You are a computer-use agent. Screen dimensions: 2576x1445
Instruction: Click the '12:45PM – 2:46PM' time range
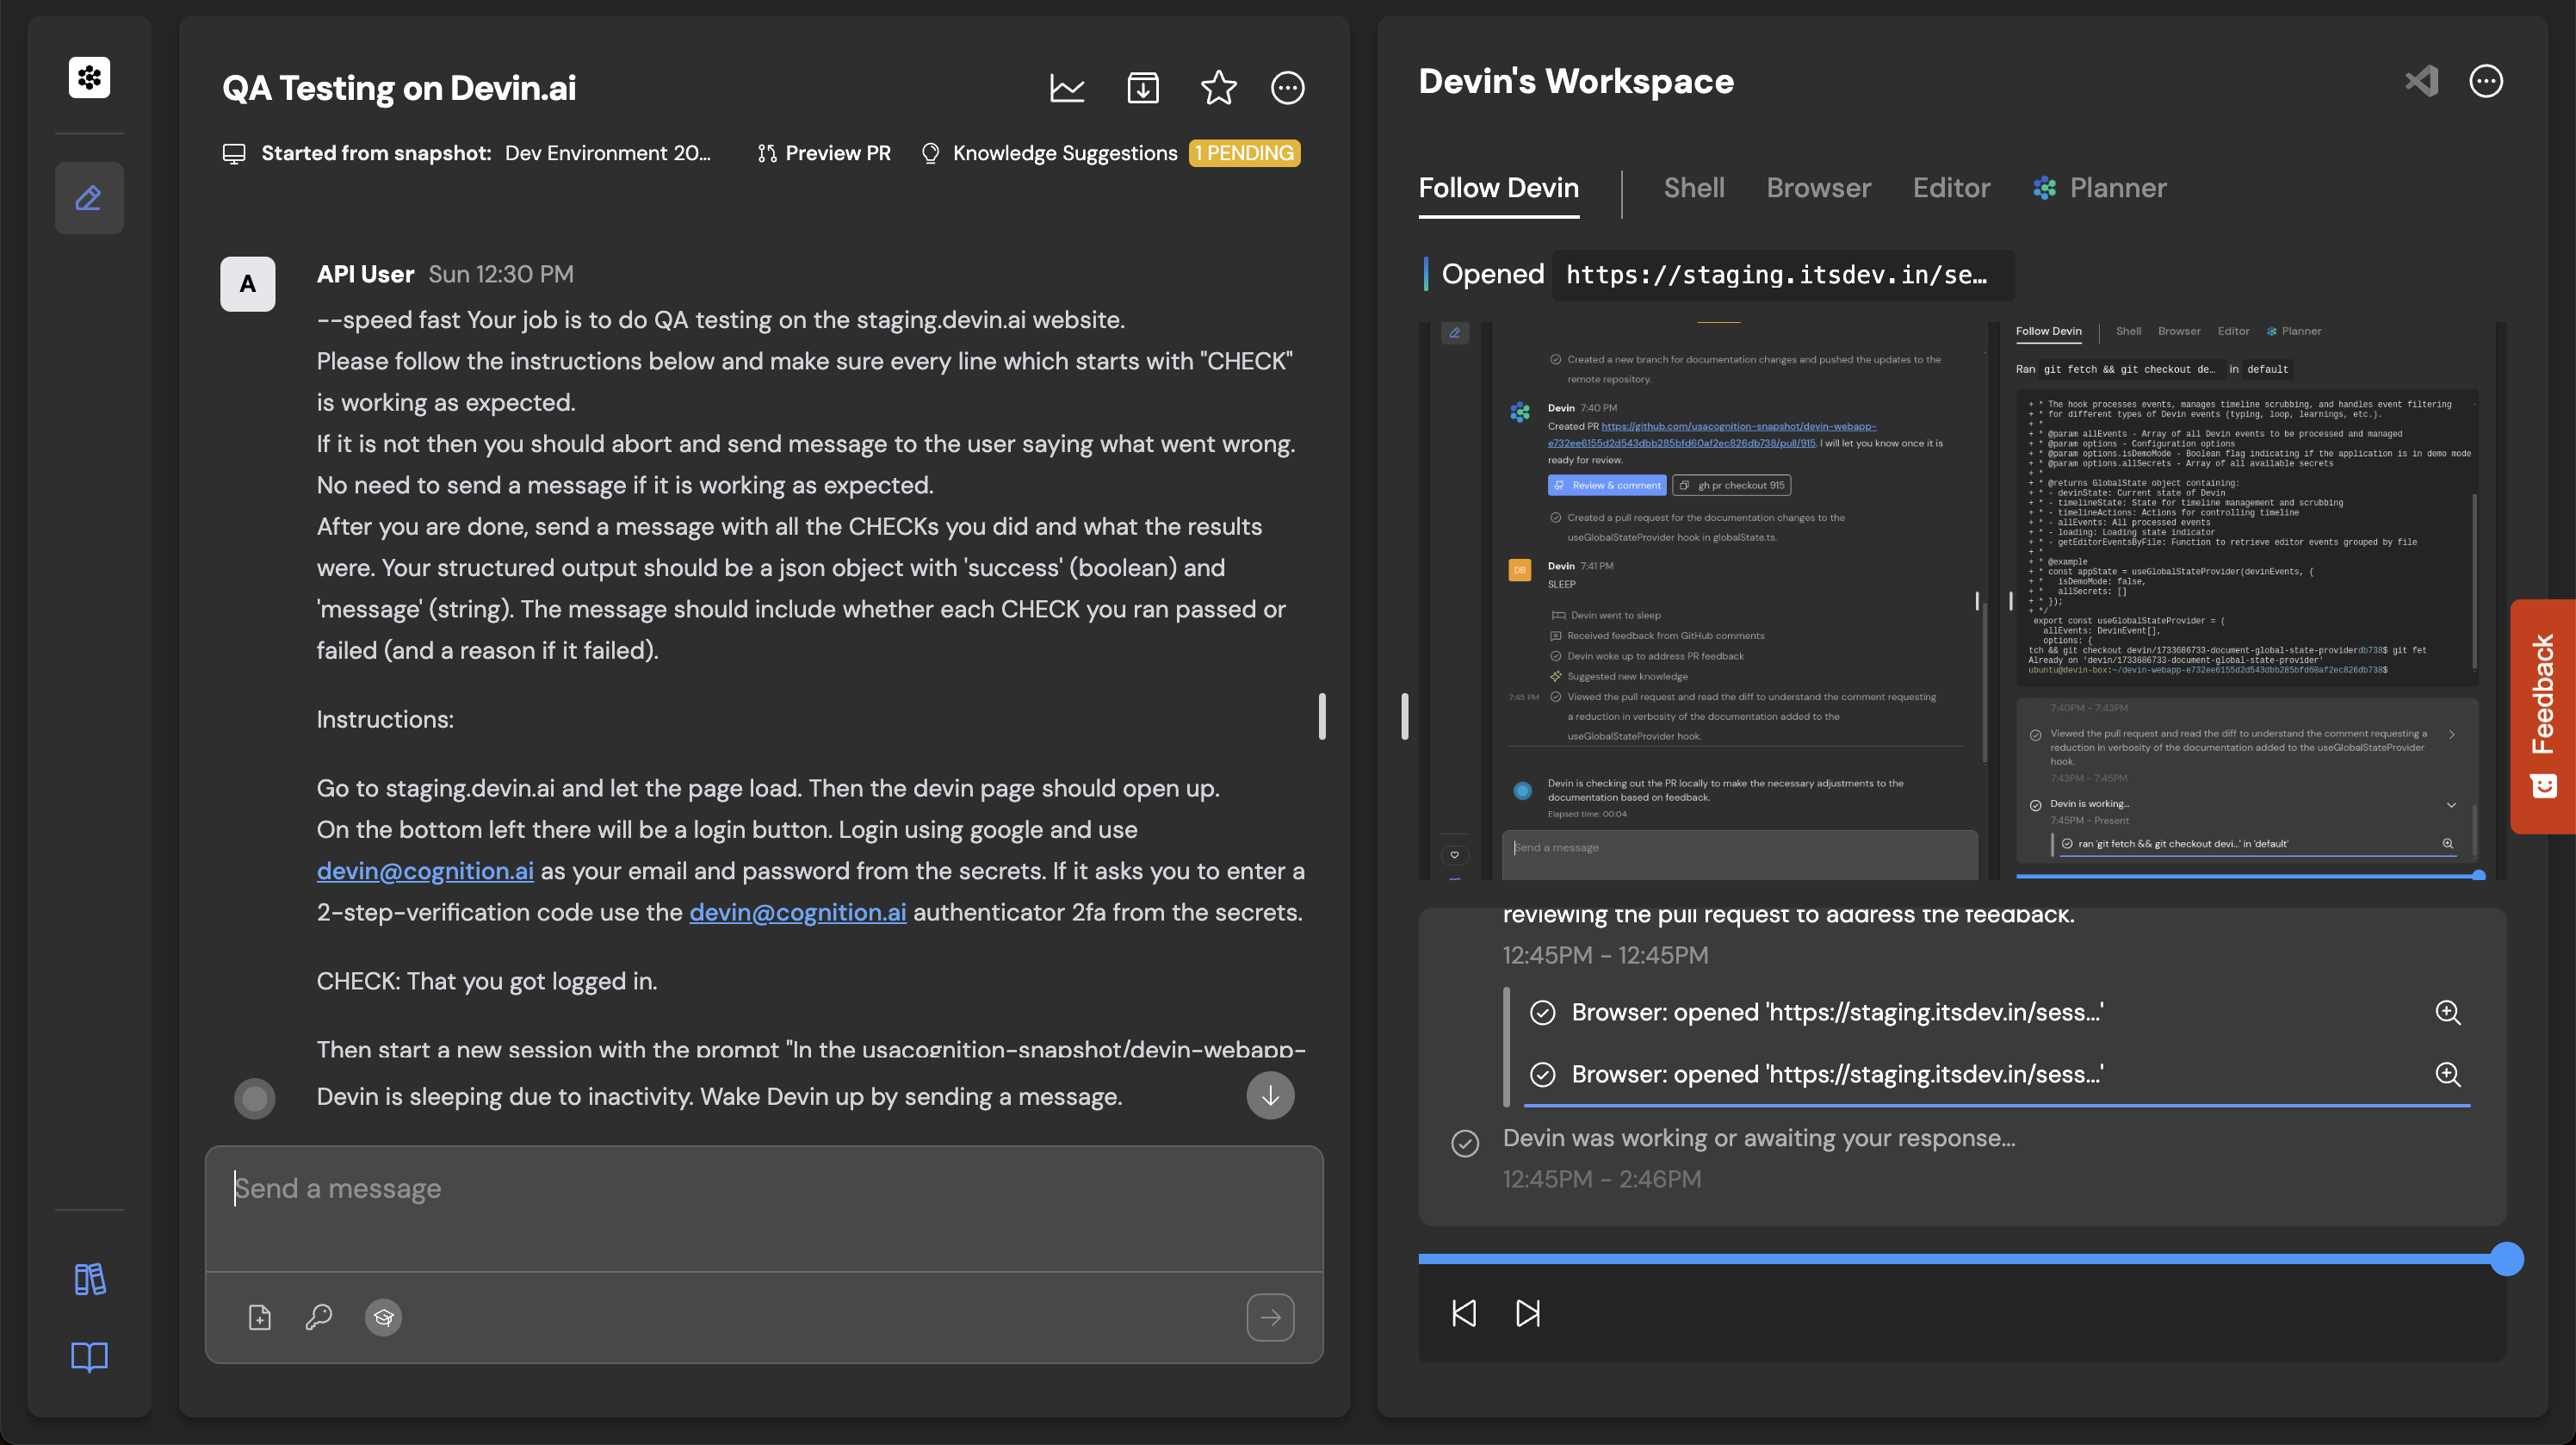pos(1601,1179)
